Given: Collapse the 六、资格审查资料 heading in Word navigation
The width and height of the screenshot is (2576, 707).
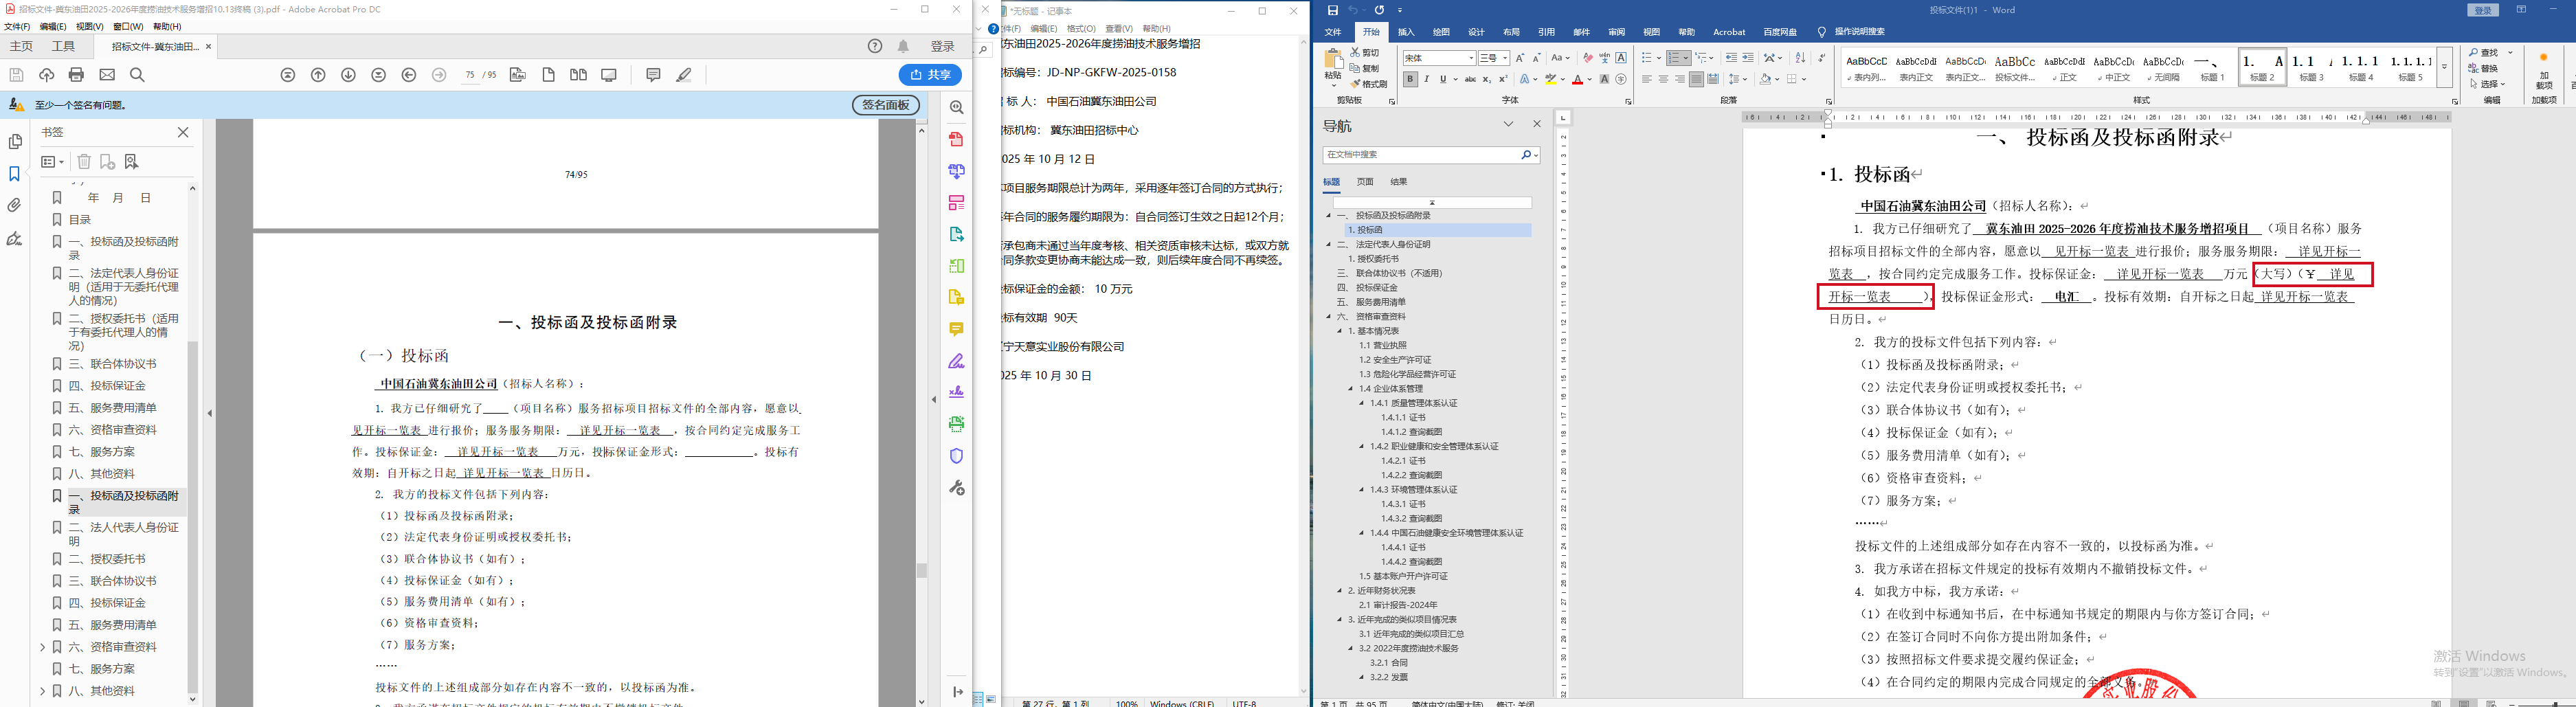Looking at the screenshot, I should pos(1329,316).
